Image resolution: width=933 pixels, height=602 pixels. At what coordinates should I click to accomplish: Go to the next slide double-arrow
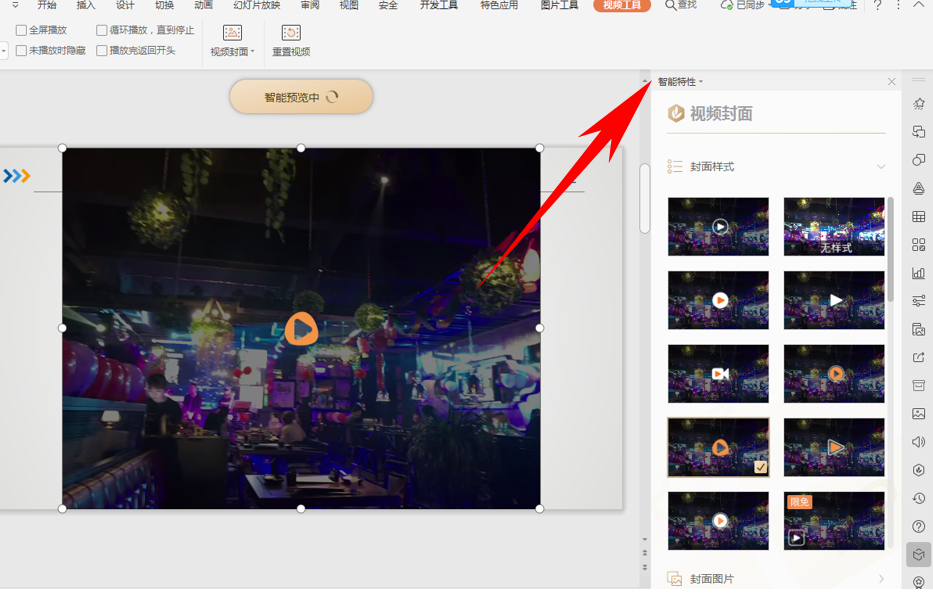[644, 567]
